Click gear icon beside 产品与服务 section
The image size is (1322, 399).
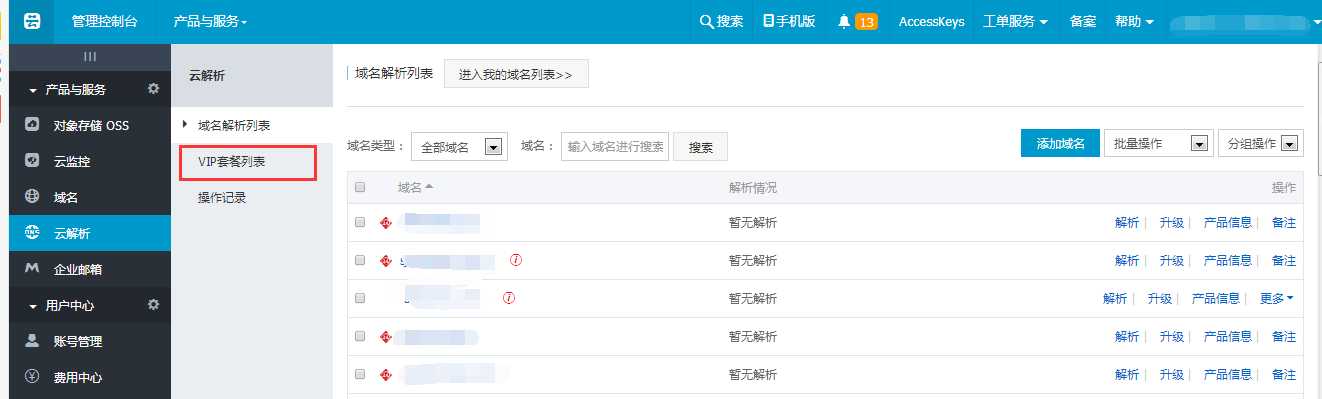tap(153, 89)
